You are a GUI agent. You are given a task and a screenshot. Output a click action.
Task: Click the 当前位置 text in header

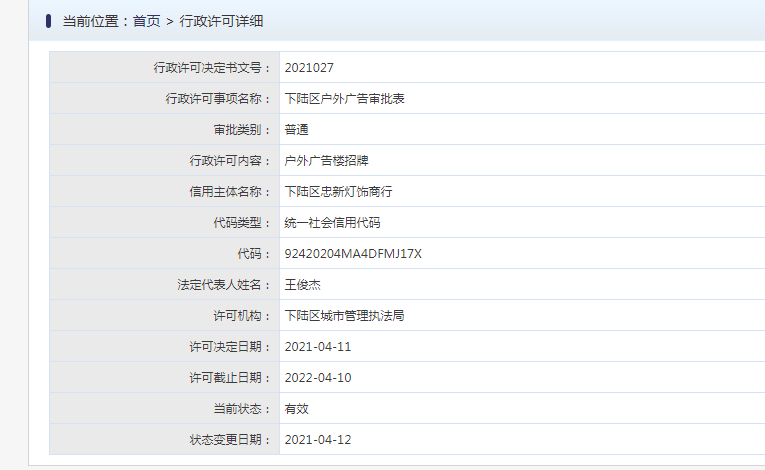(91, 21)
